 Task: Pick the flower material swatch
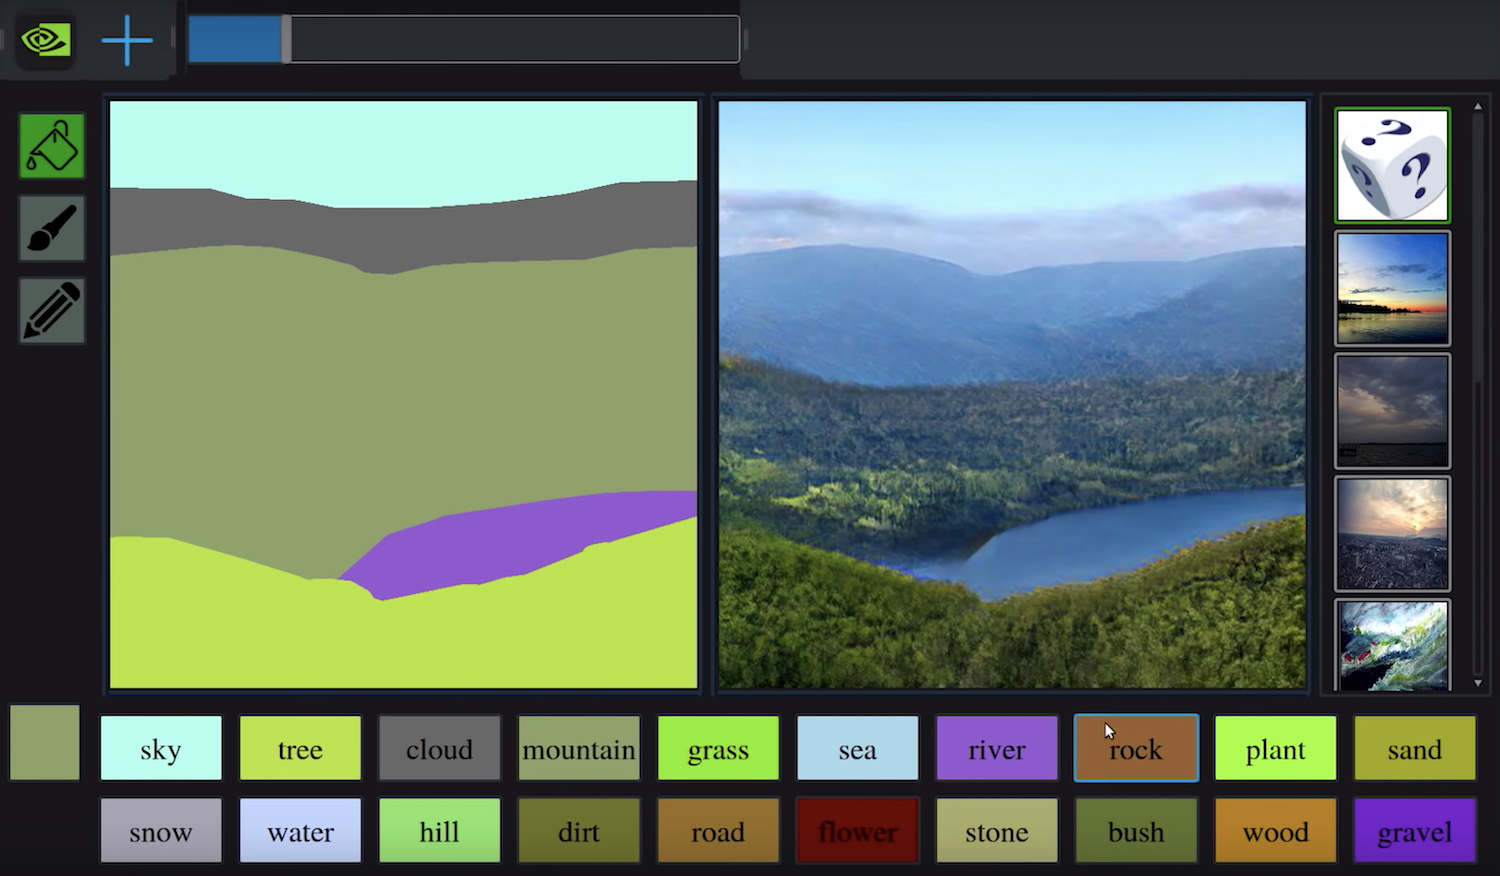(x=857, y=831)
